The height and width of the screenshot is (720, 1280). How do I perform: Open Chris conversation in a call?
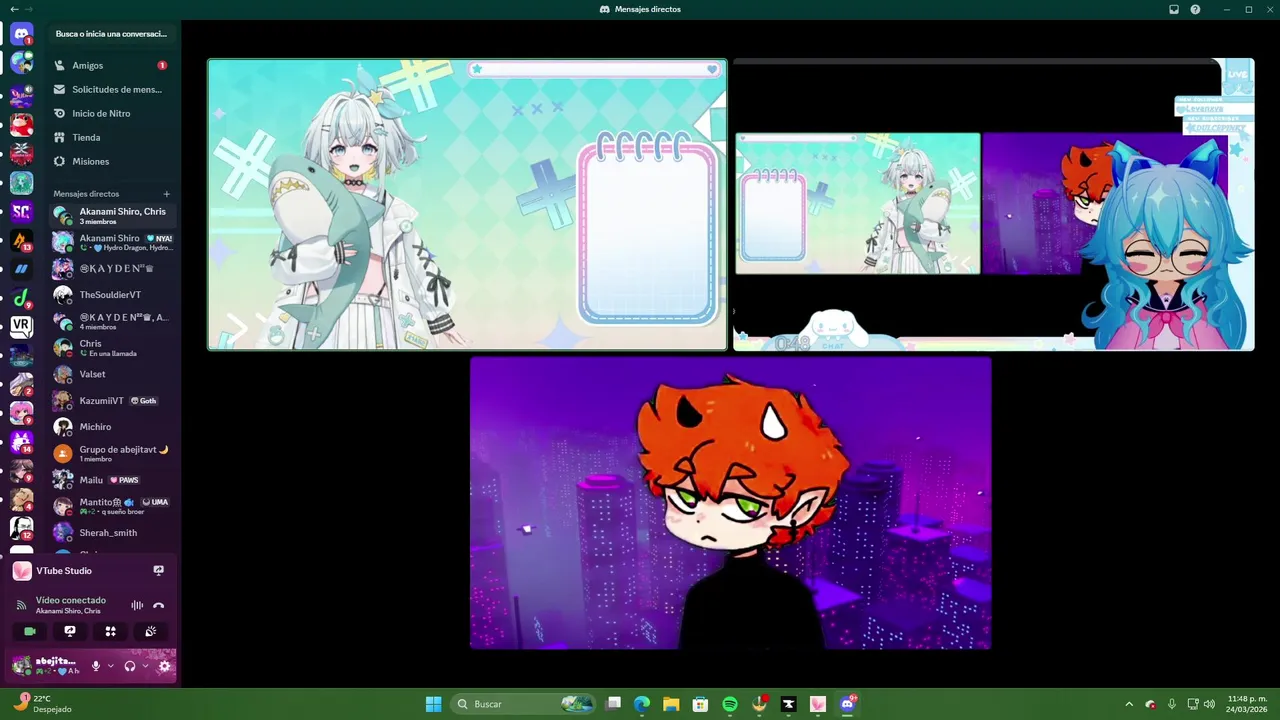click(112, 348)
